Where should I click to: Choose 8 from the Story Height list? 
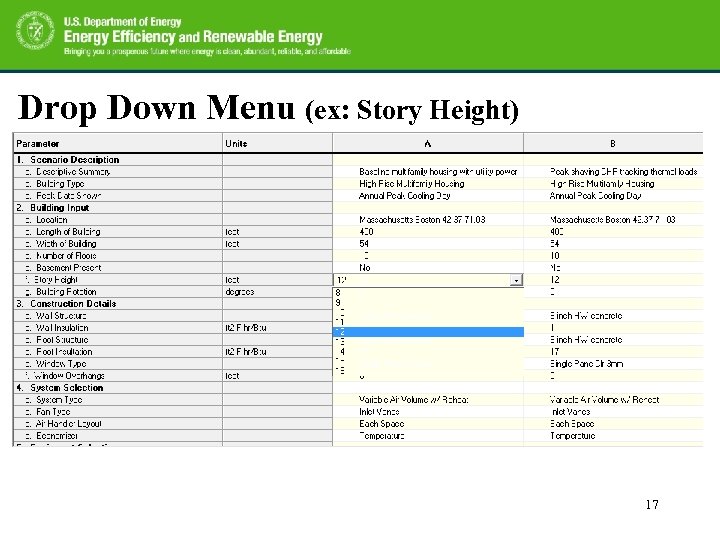428,292
